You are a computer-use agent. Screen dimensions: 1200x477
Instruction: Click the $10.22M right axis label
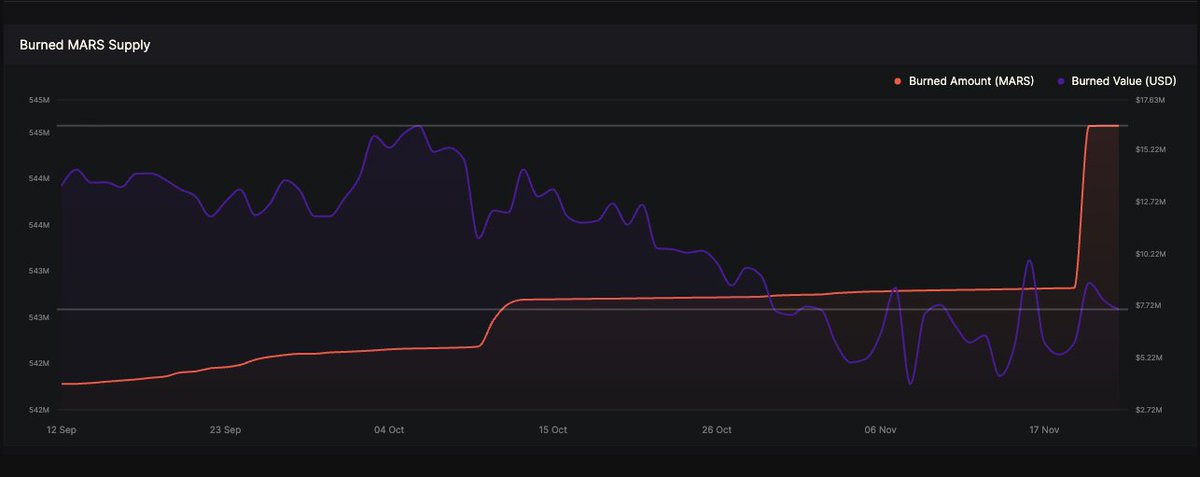(1150, 254)
